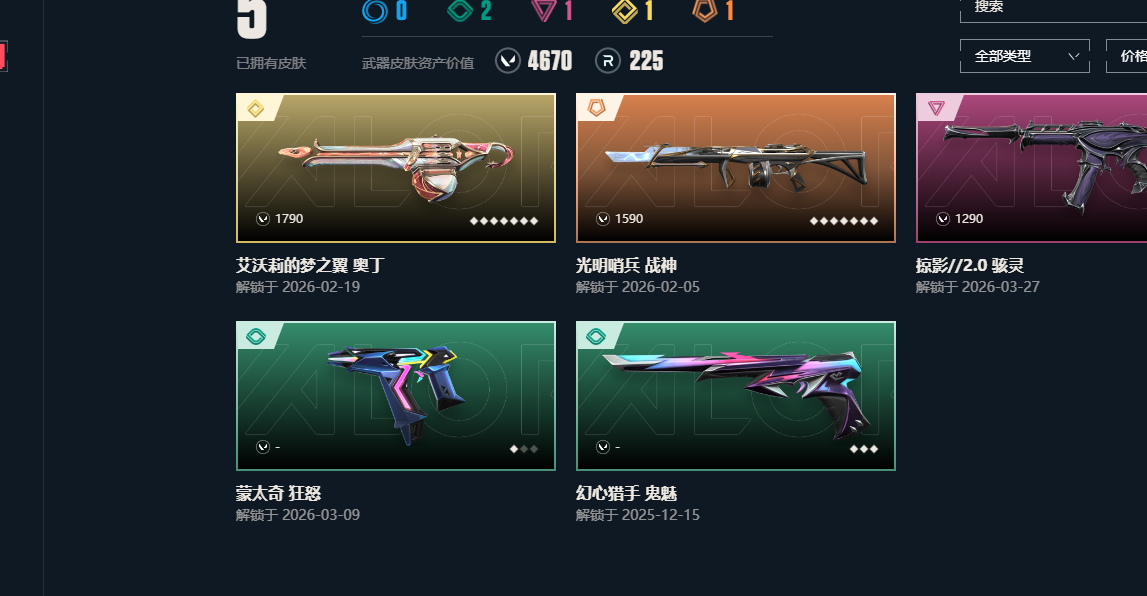The width and height of the screenshot is (1147, 596).
Task: Expand the 价格 filter dropdown
Action: (1127, 56)
